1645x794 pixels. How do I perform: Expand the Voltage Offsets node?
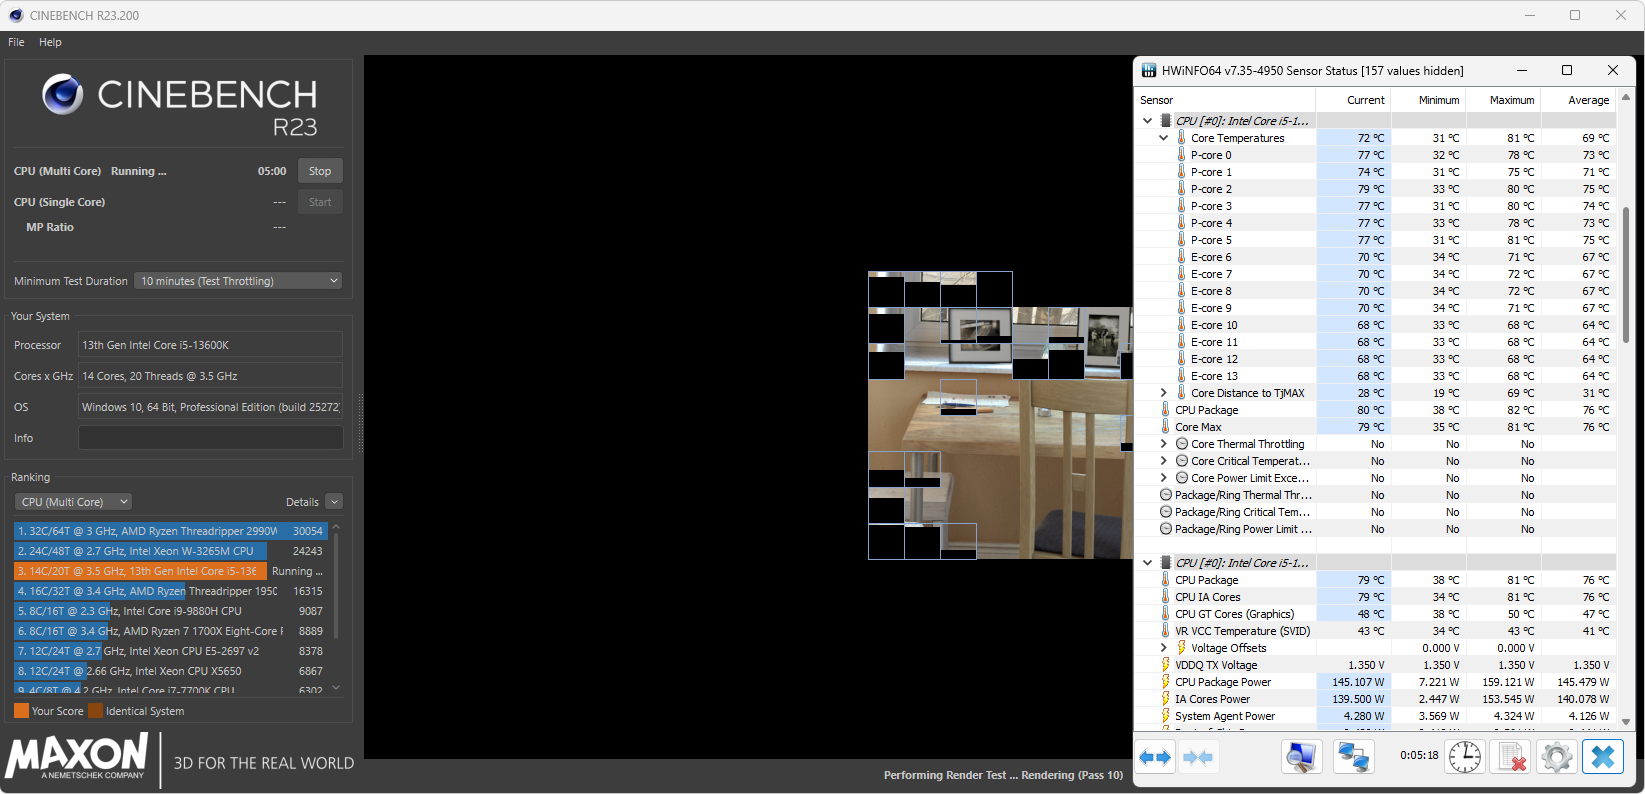tap(1163, 648)
